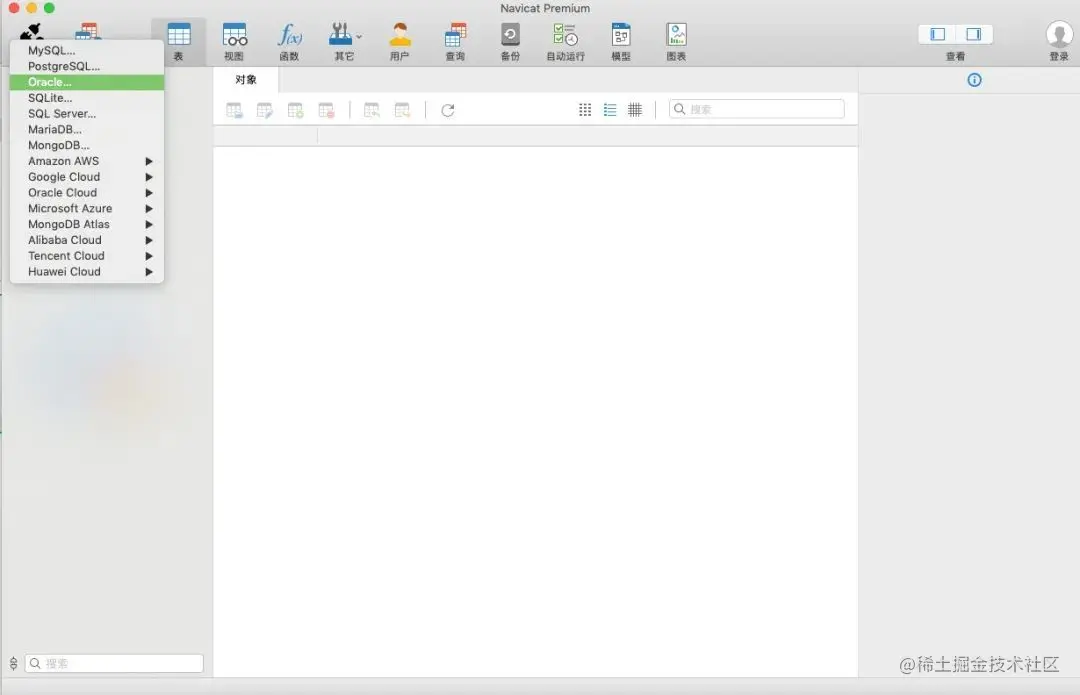Click the export wizard icon in object toolbar
Image resolution: width=1080 pixels, height=695 pixels.
(402, 110)
